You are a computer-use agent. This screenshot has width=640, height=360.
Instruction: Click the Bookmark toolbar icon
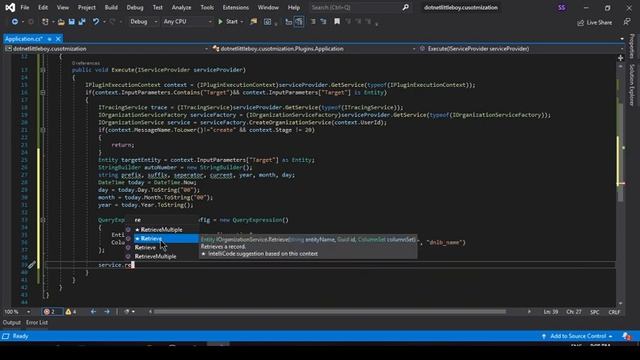[337, 22]
